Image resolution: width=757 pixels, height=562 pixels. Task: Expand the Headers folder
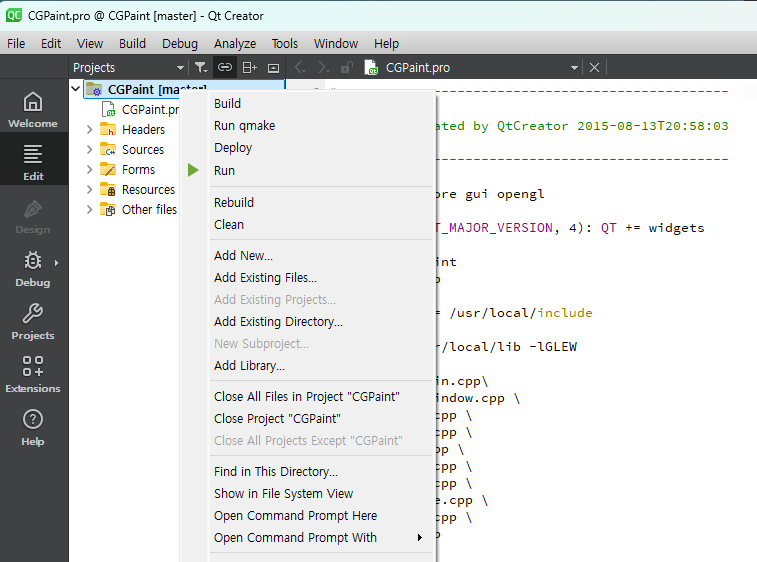coord(89,129)
